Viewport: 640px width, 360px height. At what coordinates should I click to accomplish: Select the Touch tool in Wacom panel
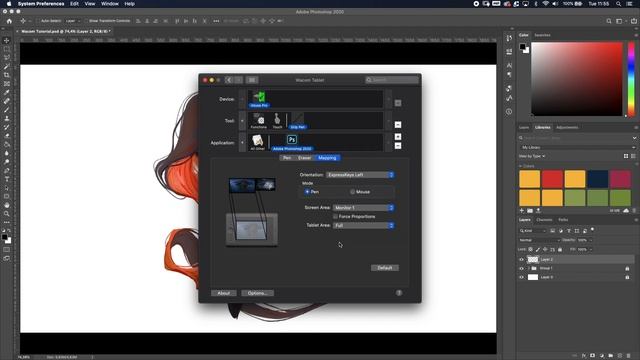(x=277, y=121)
